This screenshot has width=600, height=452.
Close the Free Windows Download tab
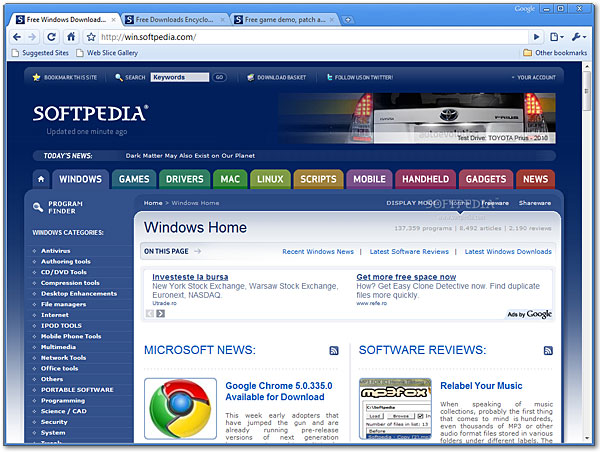pos(114,20)
